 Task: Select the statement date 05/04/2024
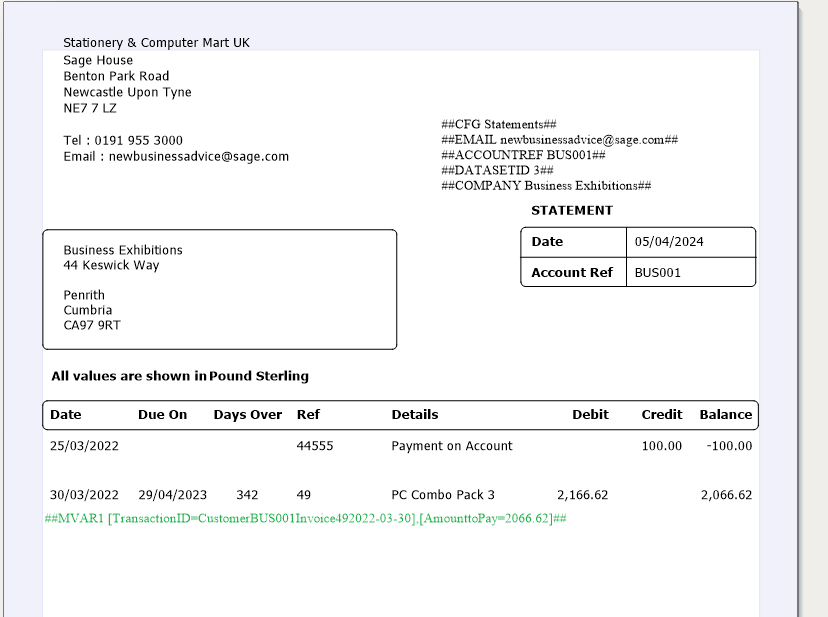[x=669, y=242]
